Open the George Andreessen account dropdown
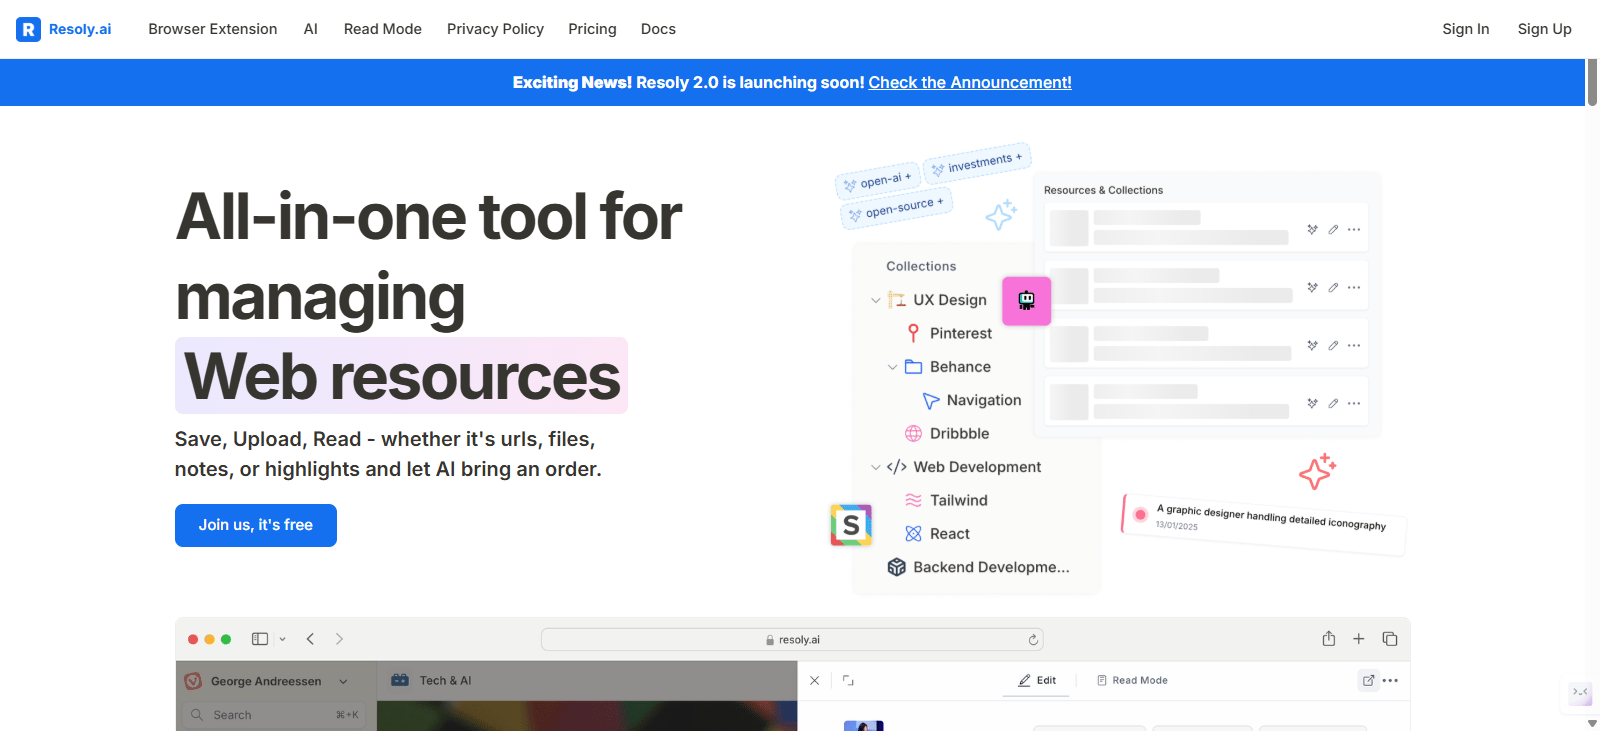1600x731 pixels. pos(343,681)
